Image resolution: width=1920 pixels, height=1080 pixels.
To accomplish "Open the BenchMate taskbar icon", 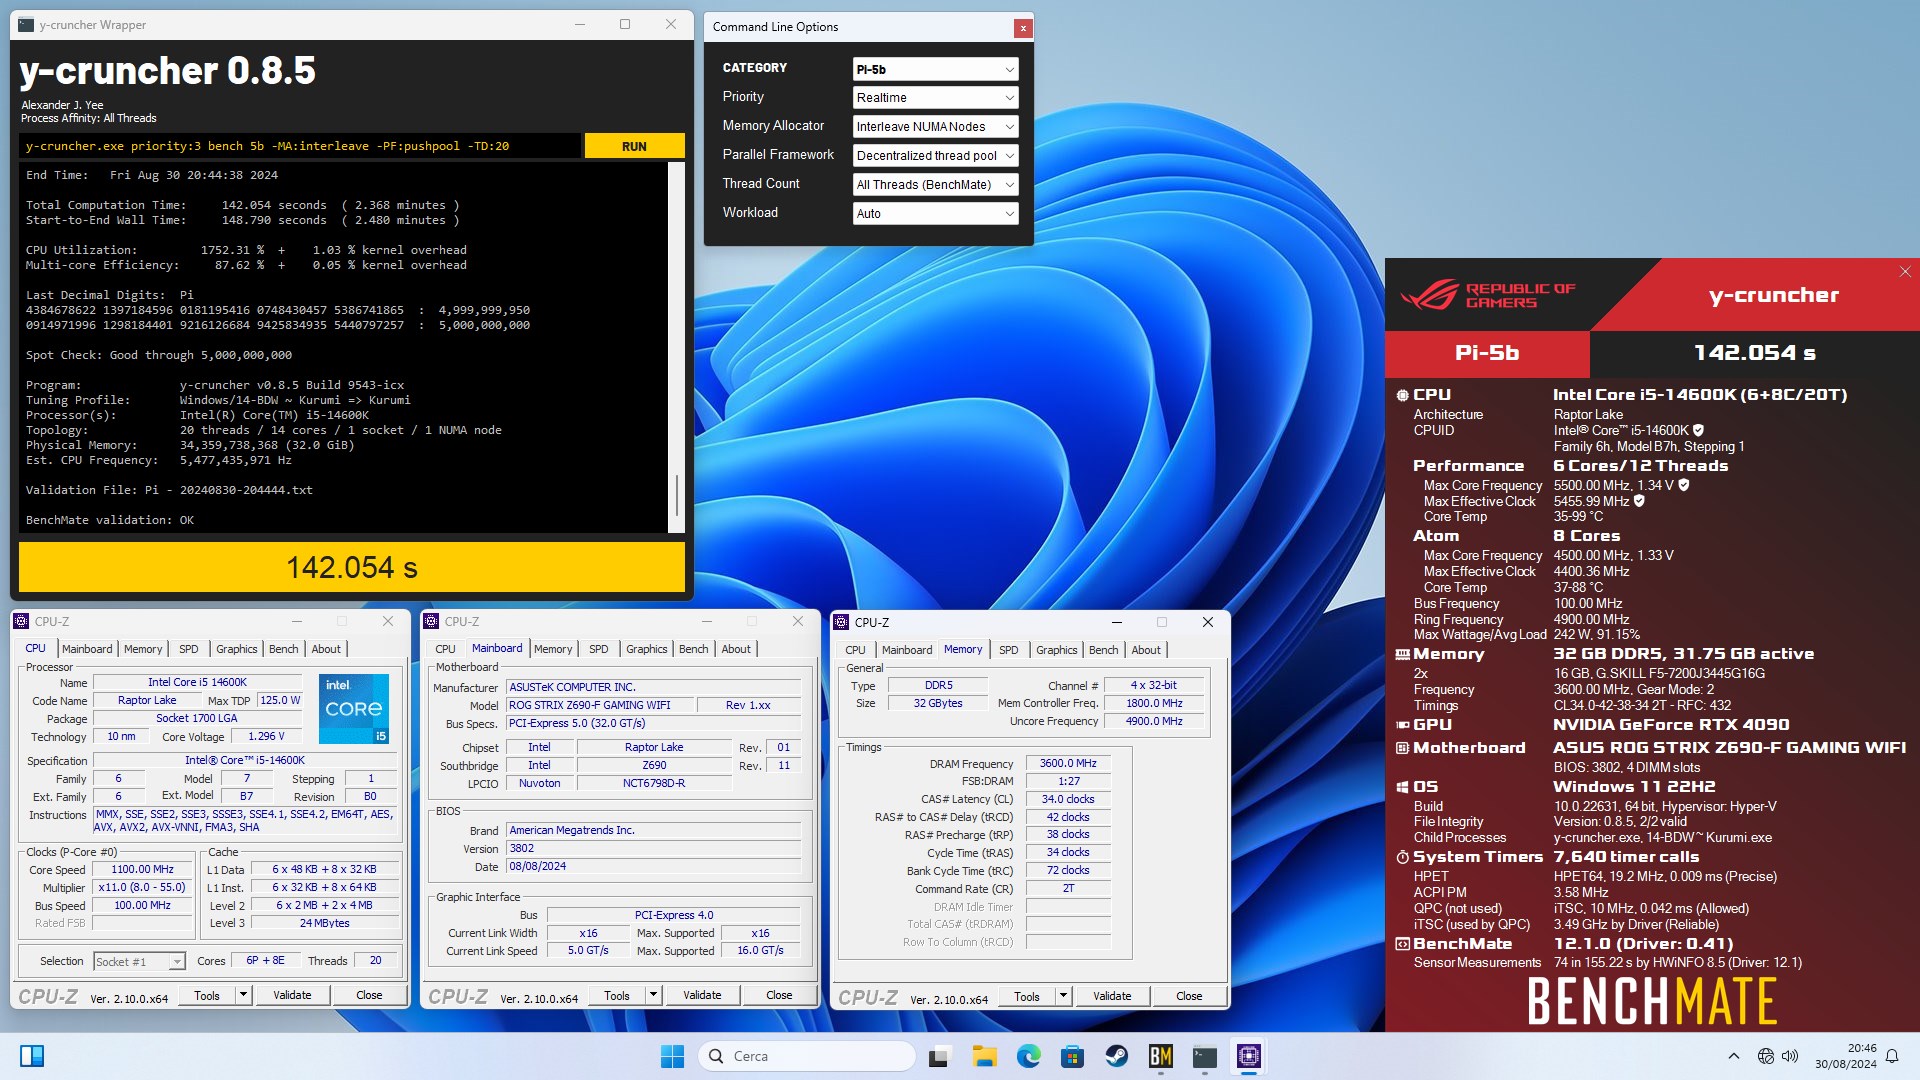I will (x=1160, y=1056).
